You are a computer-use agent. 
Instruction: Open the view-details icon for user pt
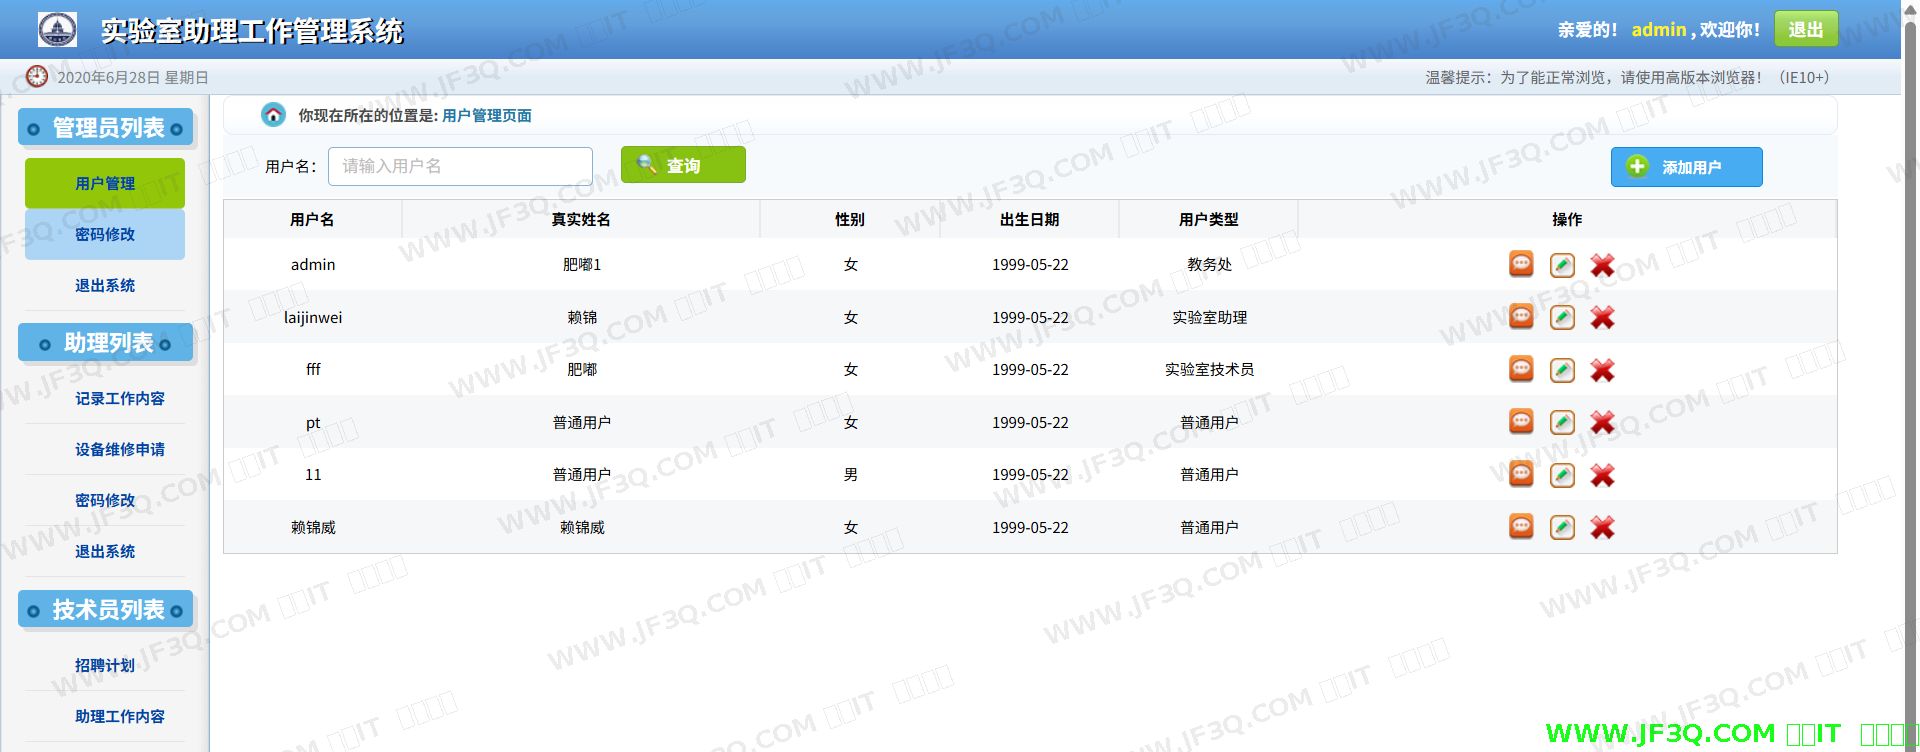(1520, 422)
